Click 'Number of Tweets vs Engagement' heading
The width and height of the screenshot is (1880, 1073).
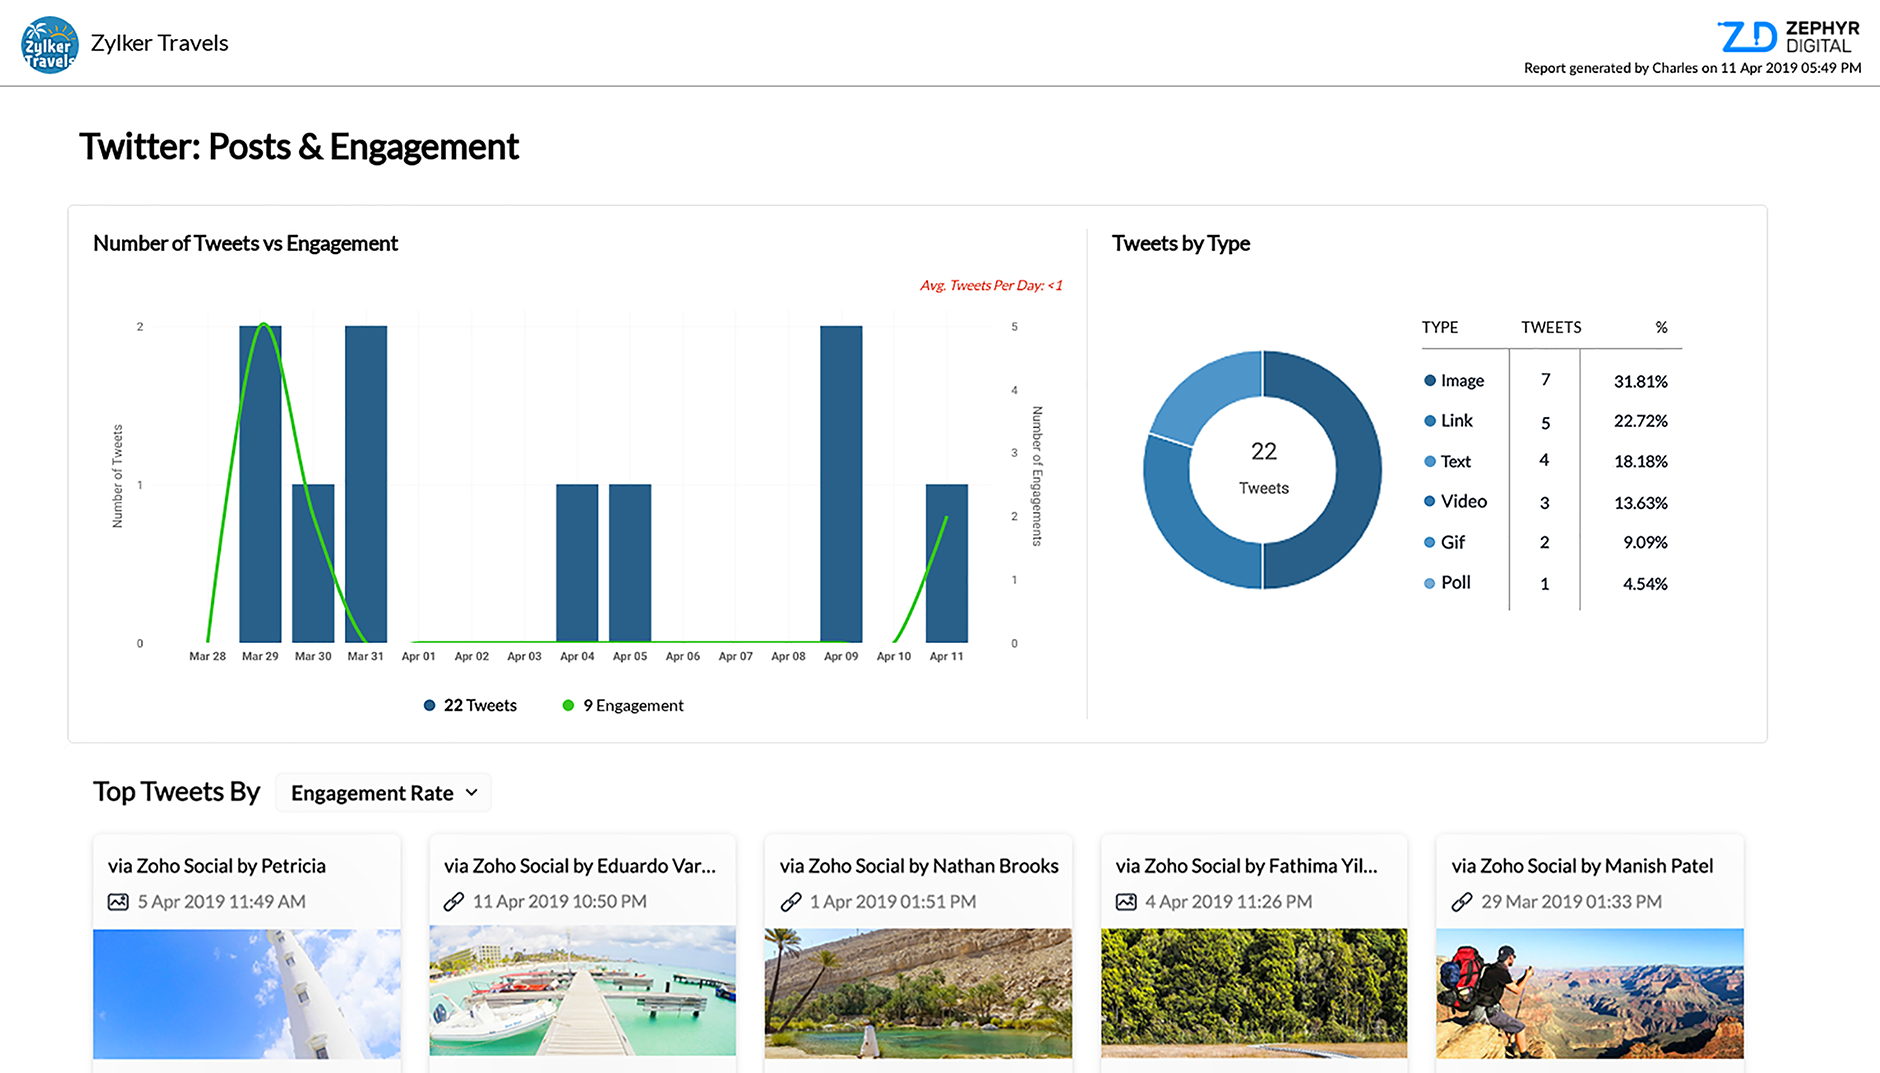(x=246, y=244)
